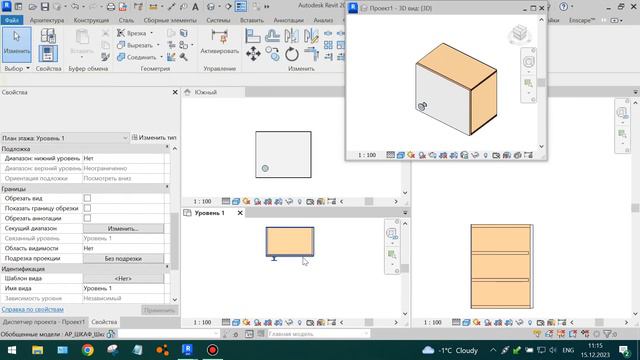640x360 pixels.
Task: Open default 3D view icon
Action: tap(211, 7)
